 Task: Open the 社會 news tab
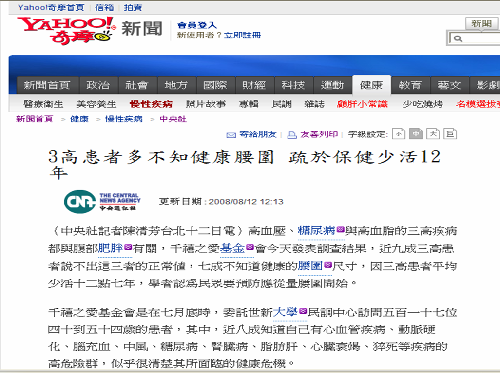pos(137,85)
